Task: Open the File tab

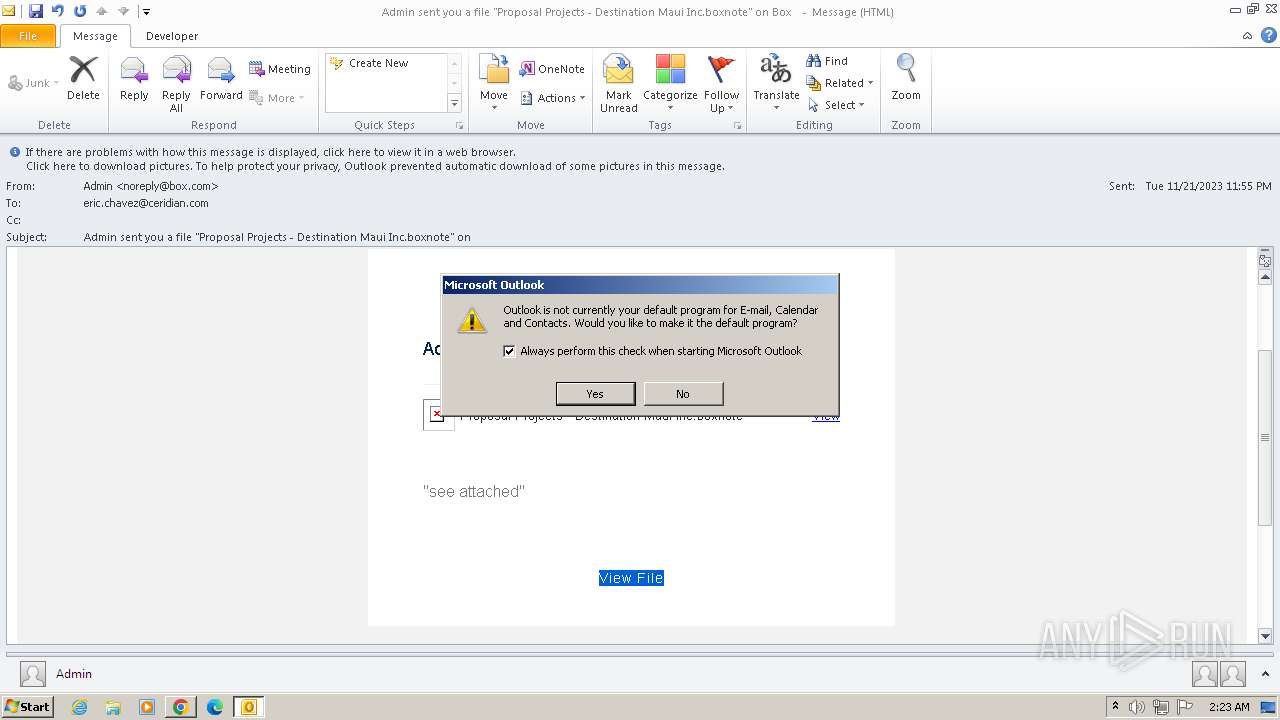Action: [28, 36]
